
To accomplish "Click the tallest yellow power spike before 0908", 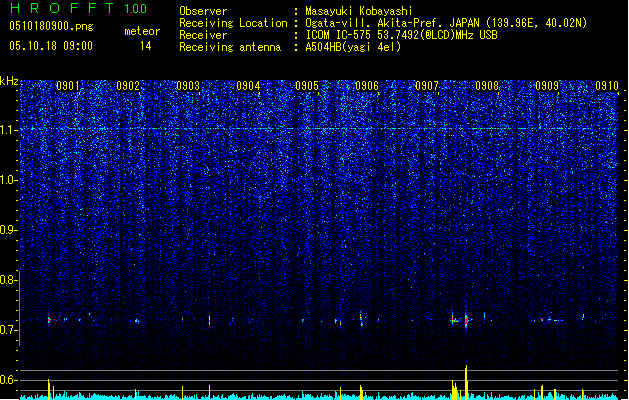I will point(466,382).
